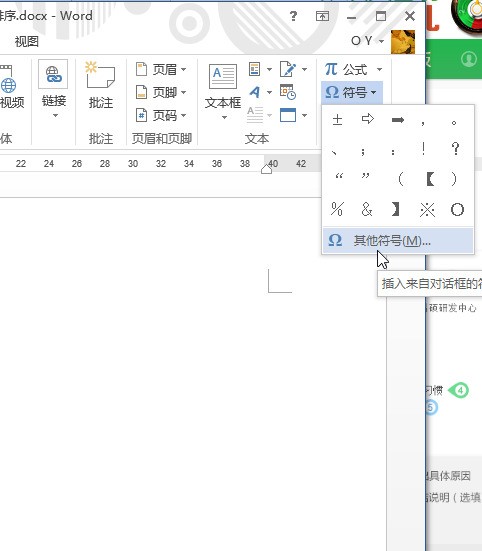The height and width of the screenshot is (551, 482).
Task: Insert the exclamation mark symbol
Action: click(424, 149)
